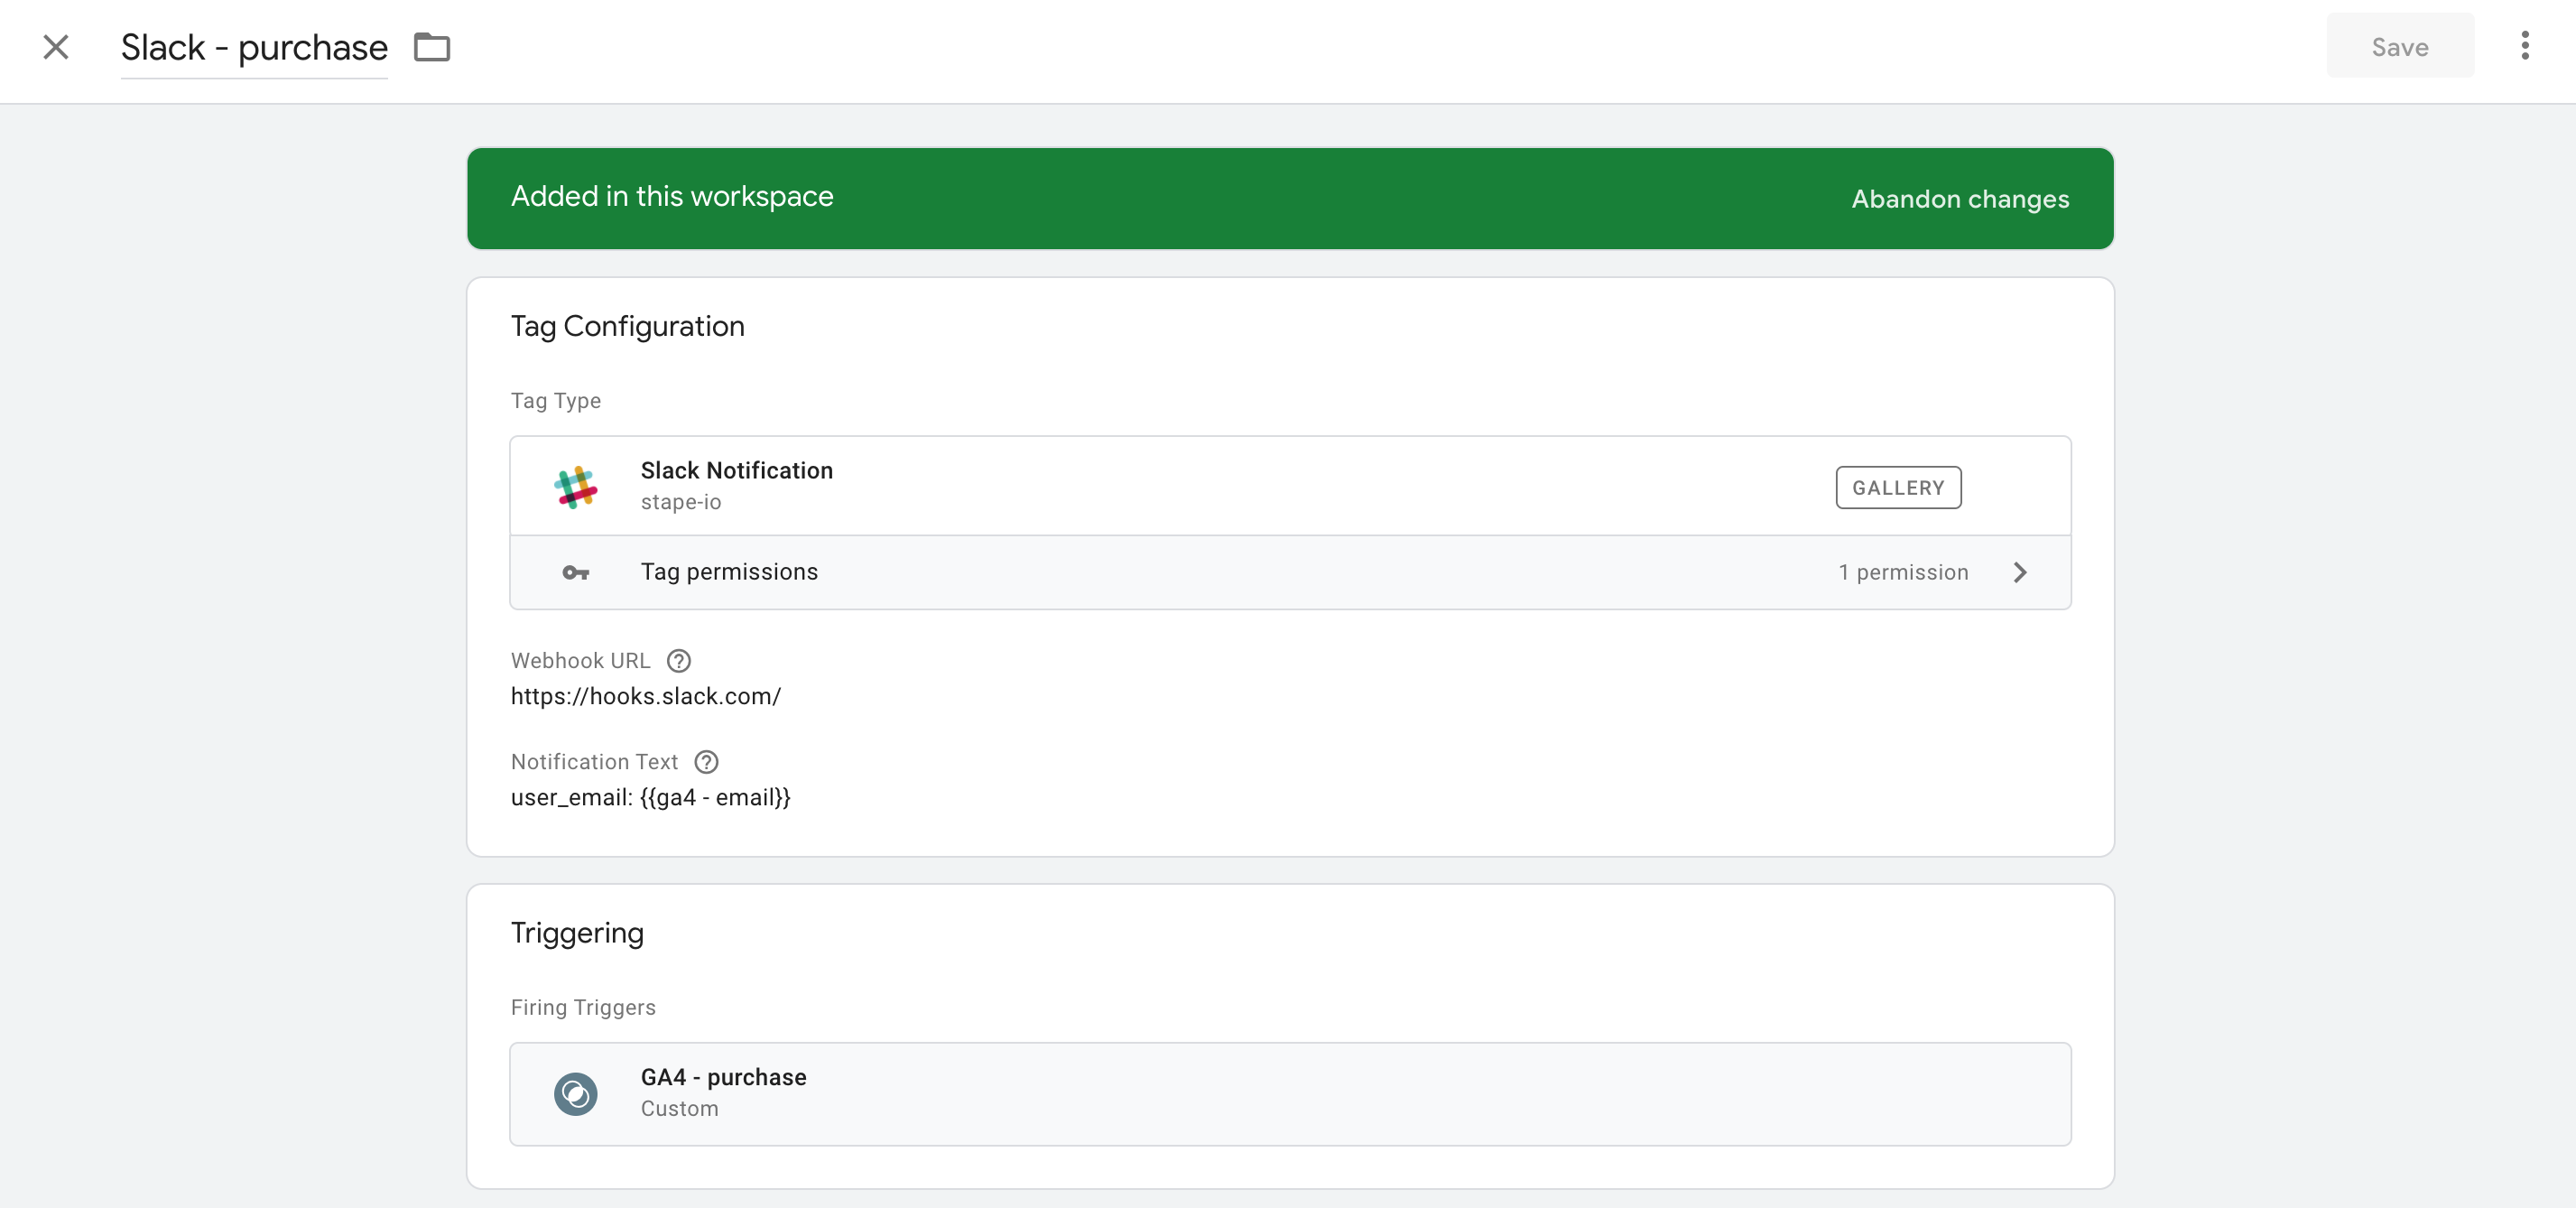Click the GA4 - purchase trigger icon
This screenshot has height=1208, width=2576.
point(576,1093)
